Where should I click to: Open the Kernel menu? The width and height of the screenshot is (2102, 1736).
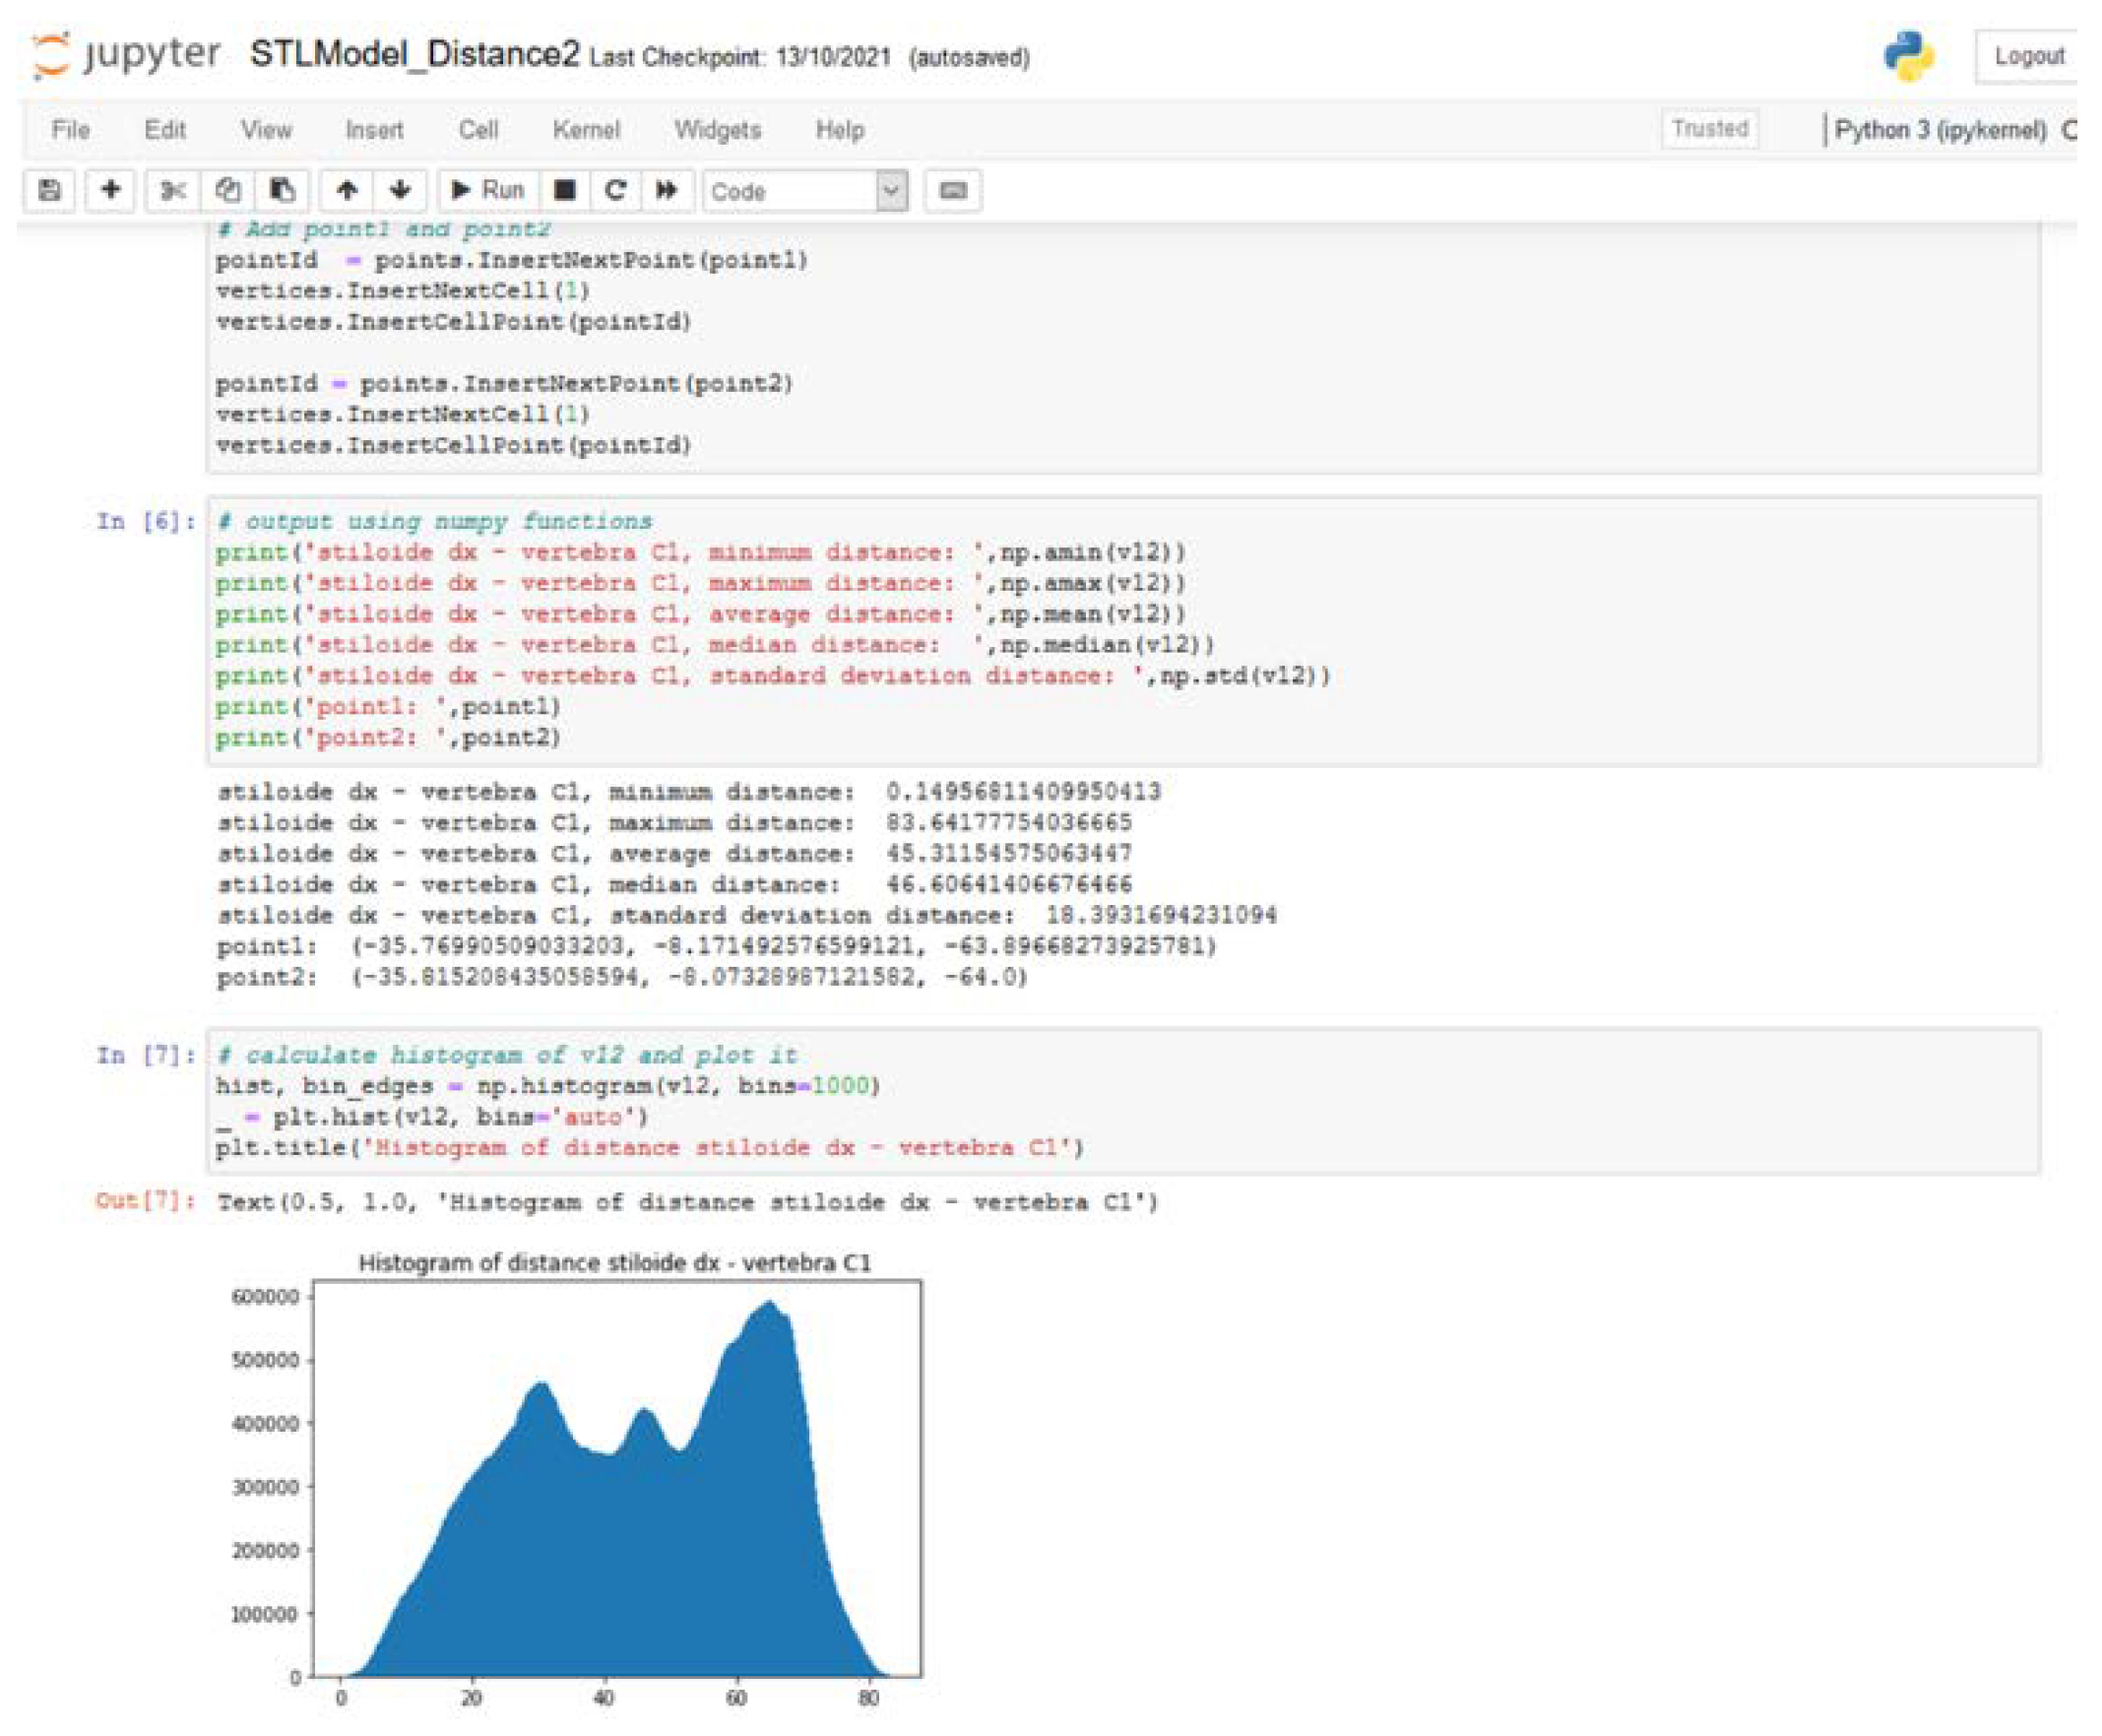click(586, 130)
